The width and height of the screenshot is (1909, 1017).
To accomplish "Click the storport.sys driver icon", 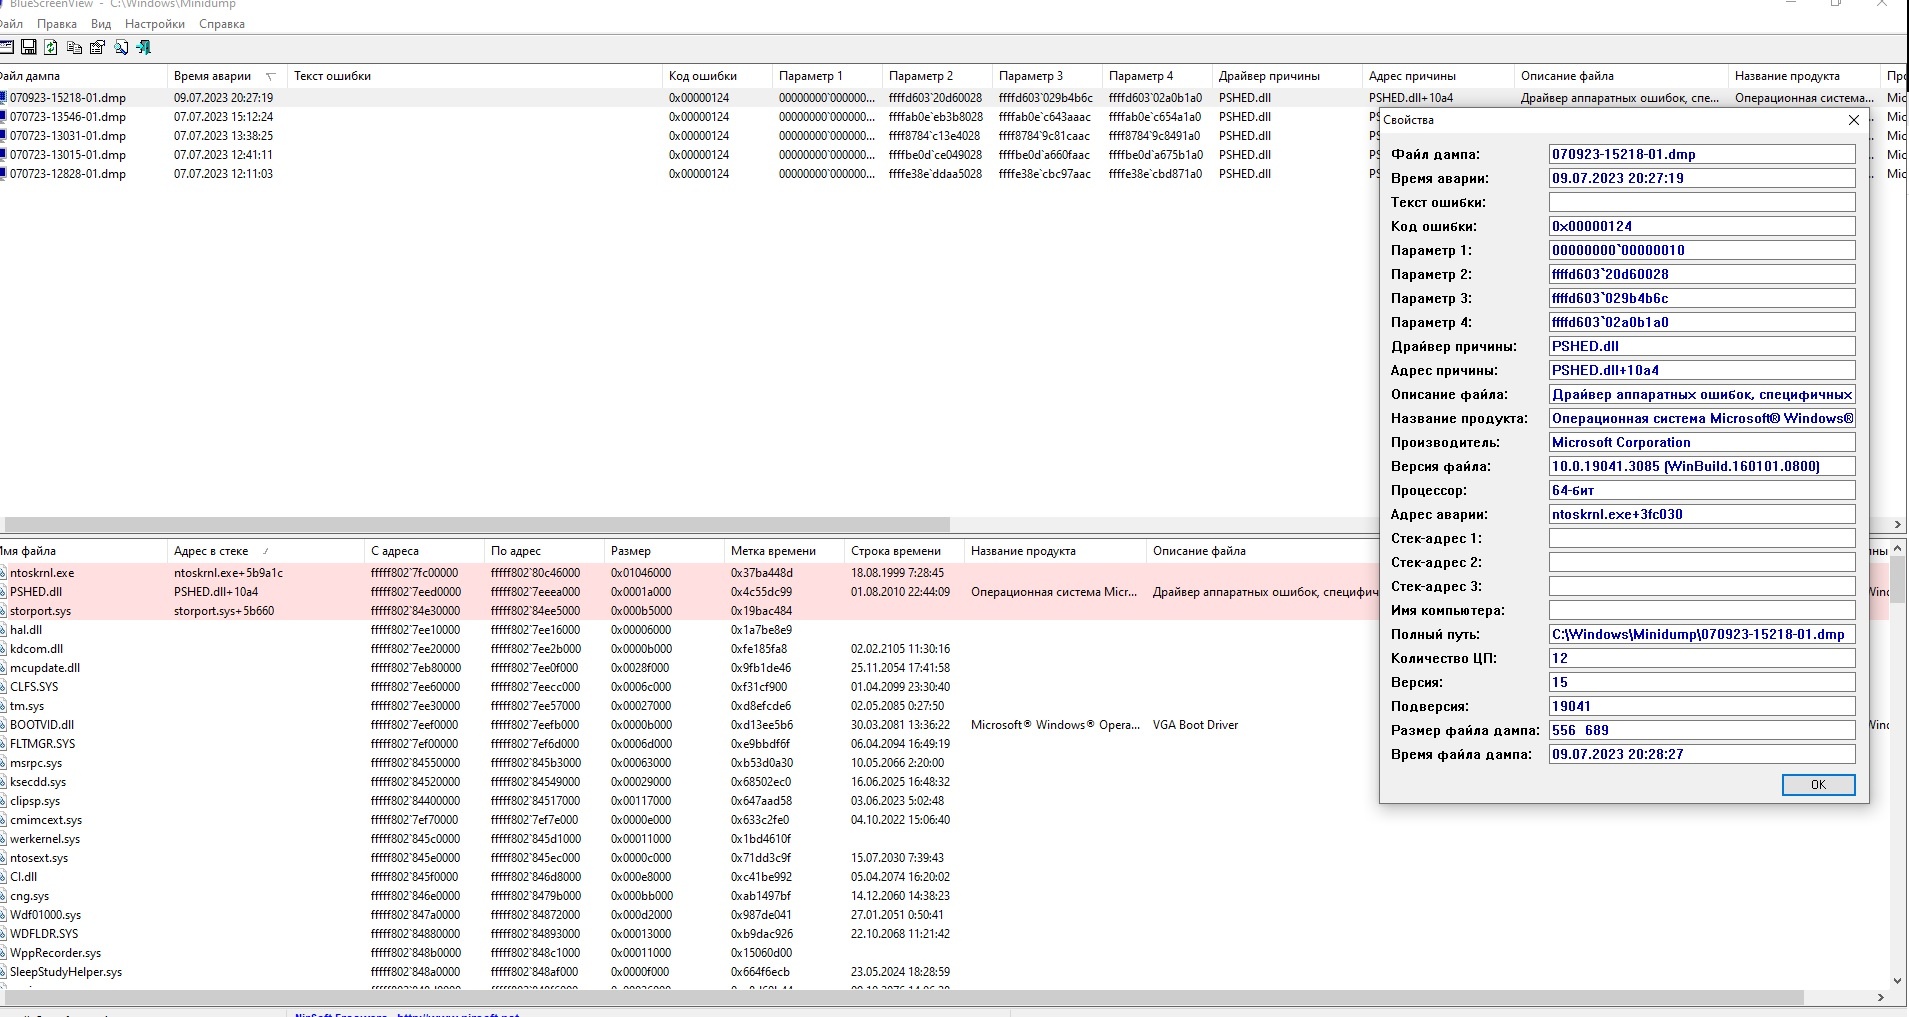I will [3, 611].
